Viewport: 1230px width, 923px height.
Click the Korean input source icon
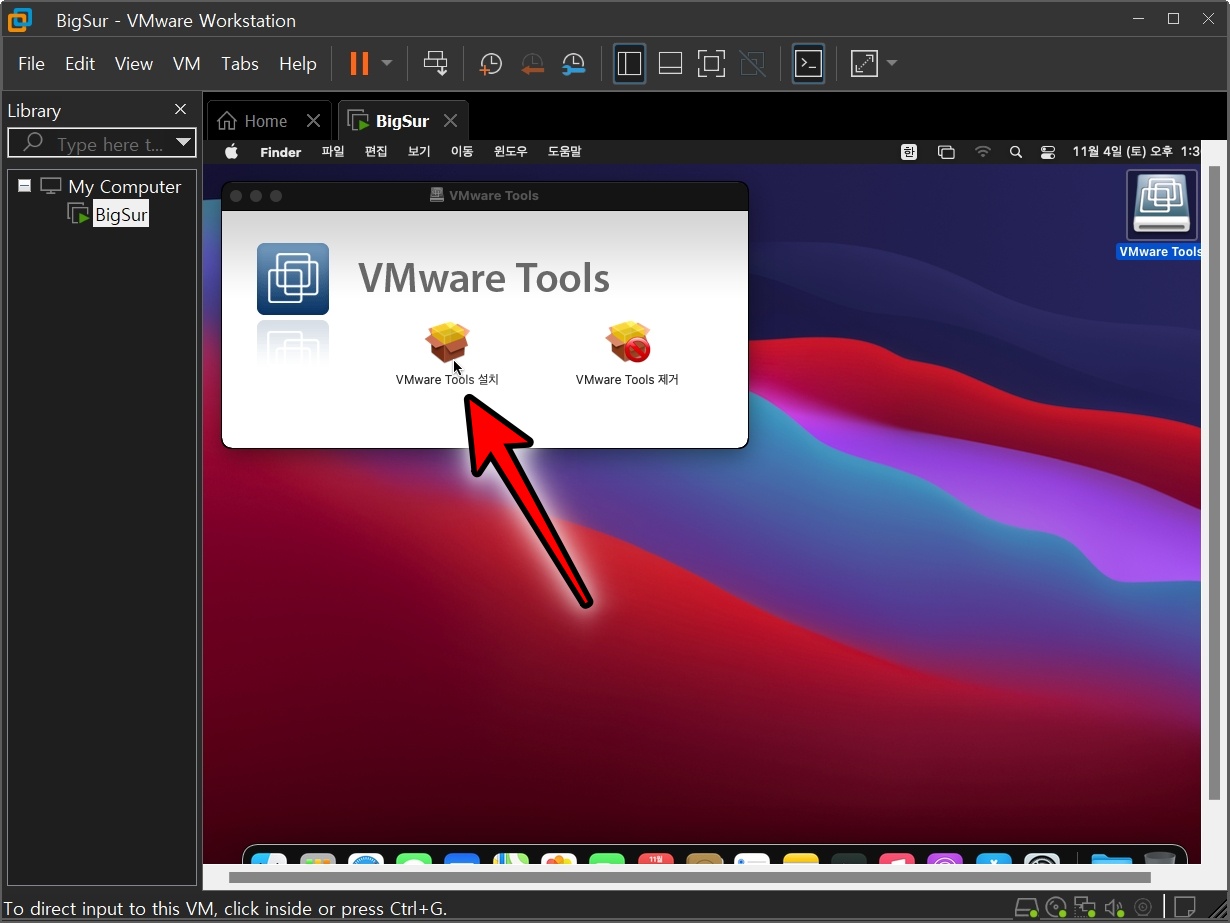909,152
